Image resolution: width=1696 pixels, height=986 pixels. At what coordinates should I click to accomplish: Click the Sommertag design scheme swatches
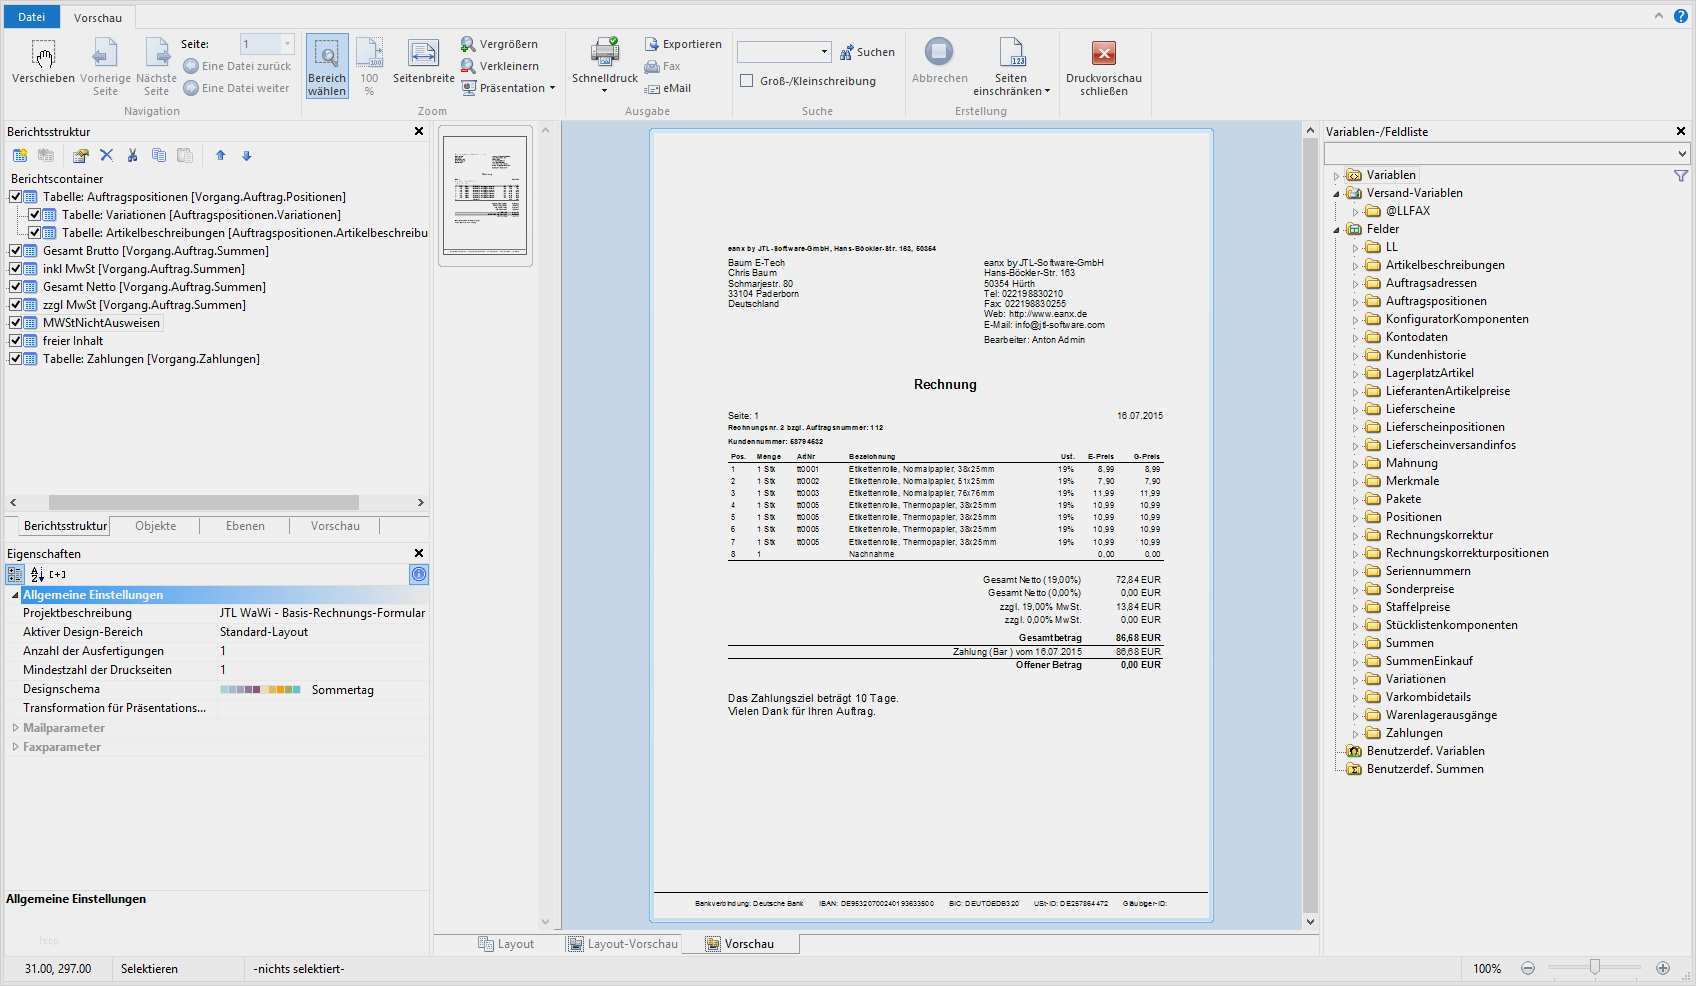(x=262, y=689)
